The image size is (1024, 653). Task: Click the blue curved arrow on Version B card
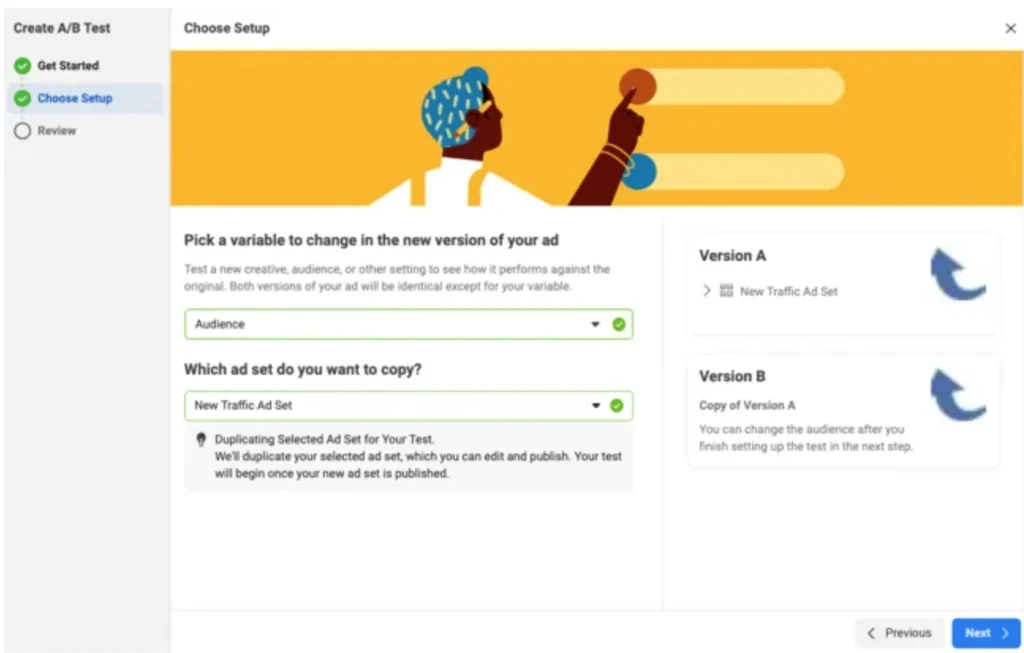tap(957, 392)
